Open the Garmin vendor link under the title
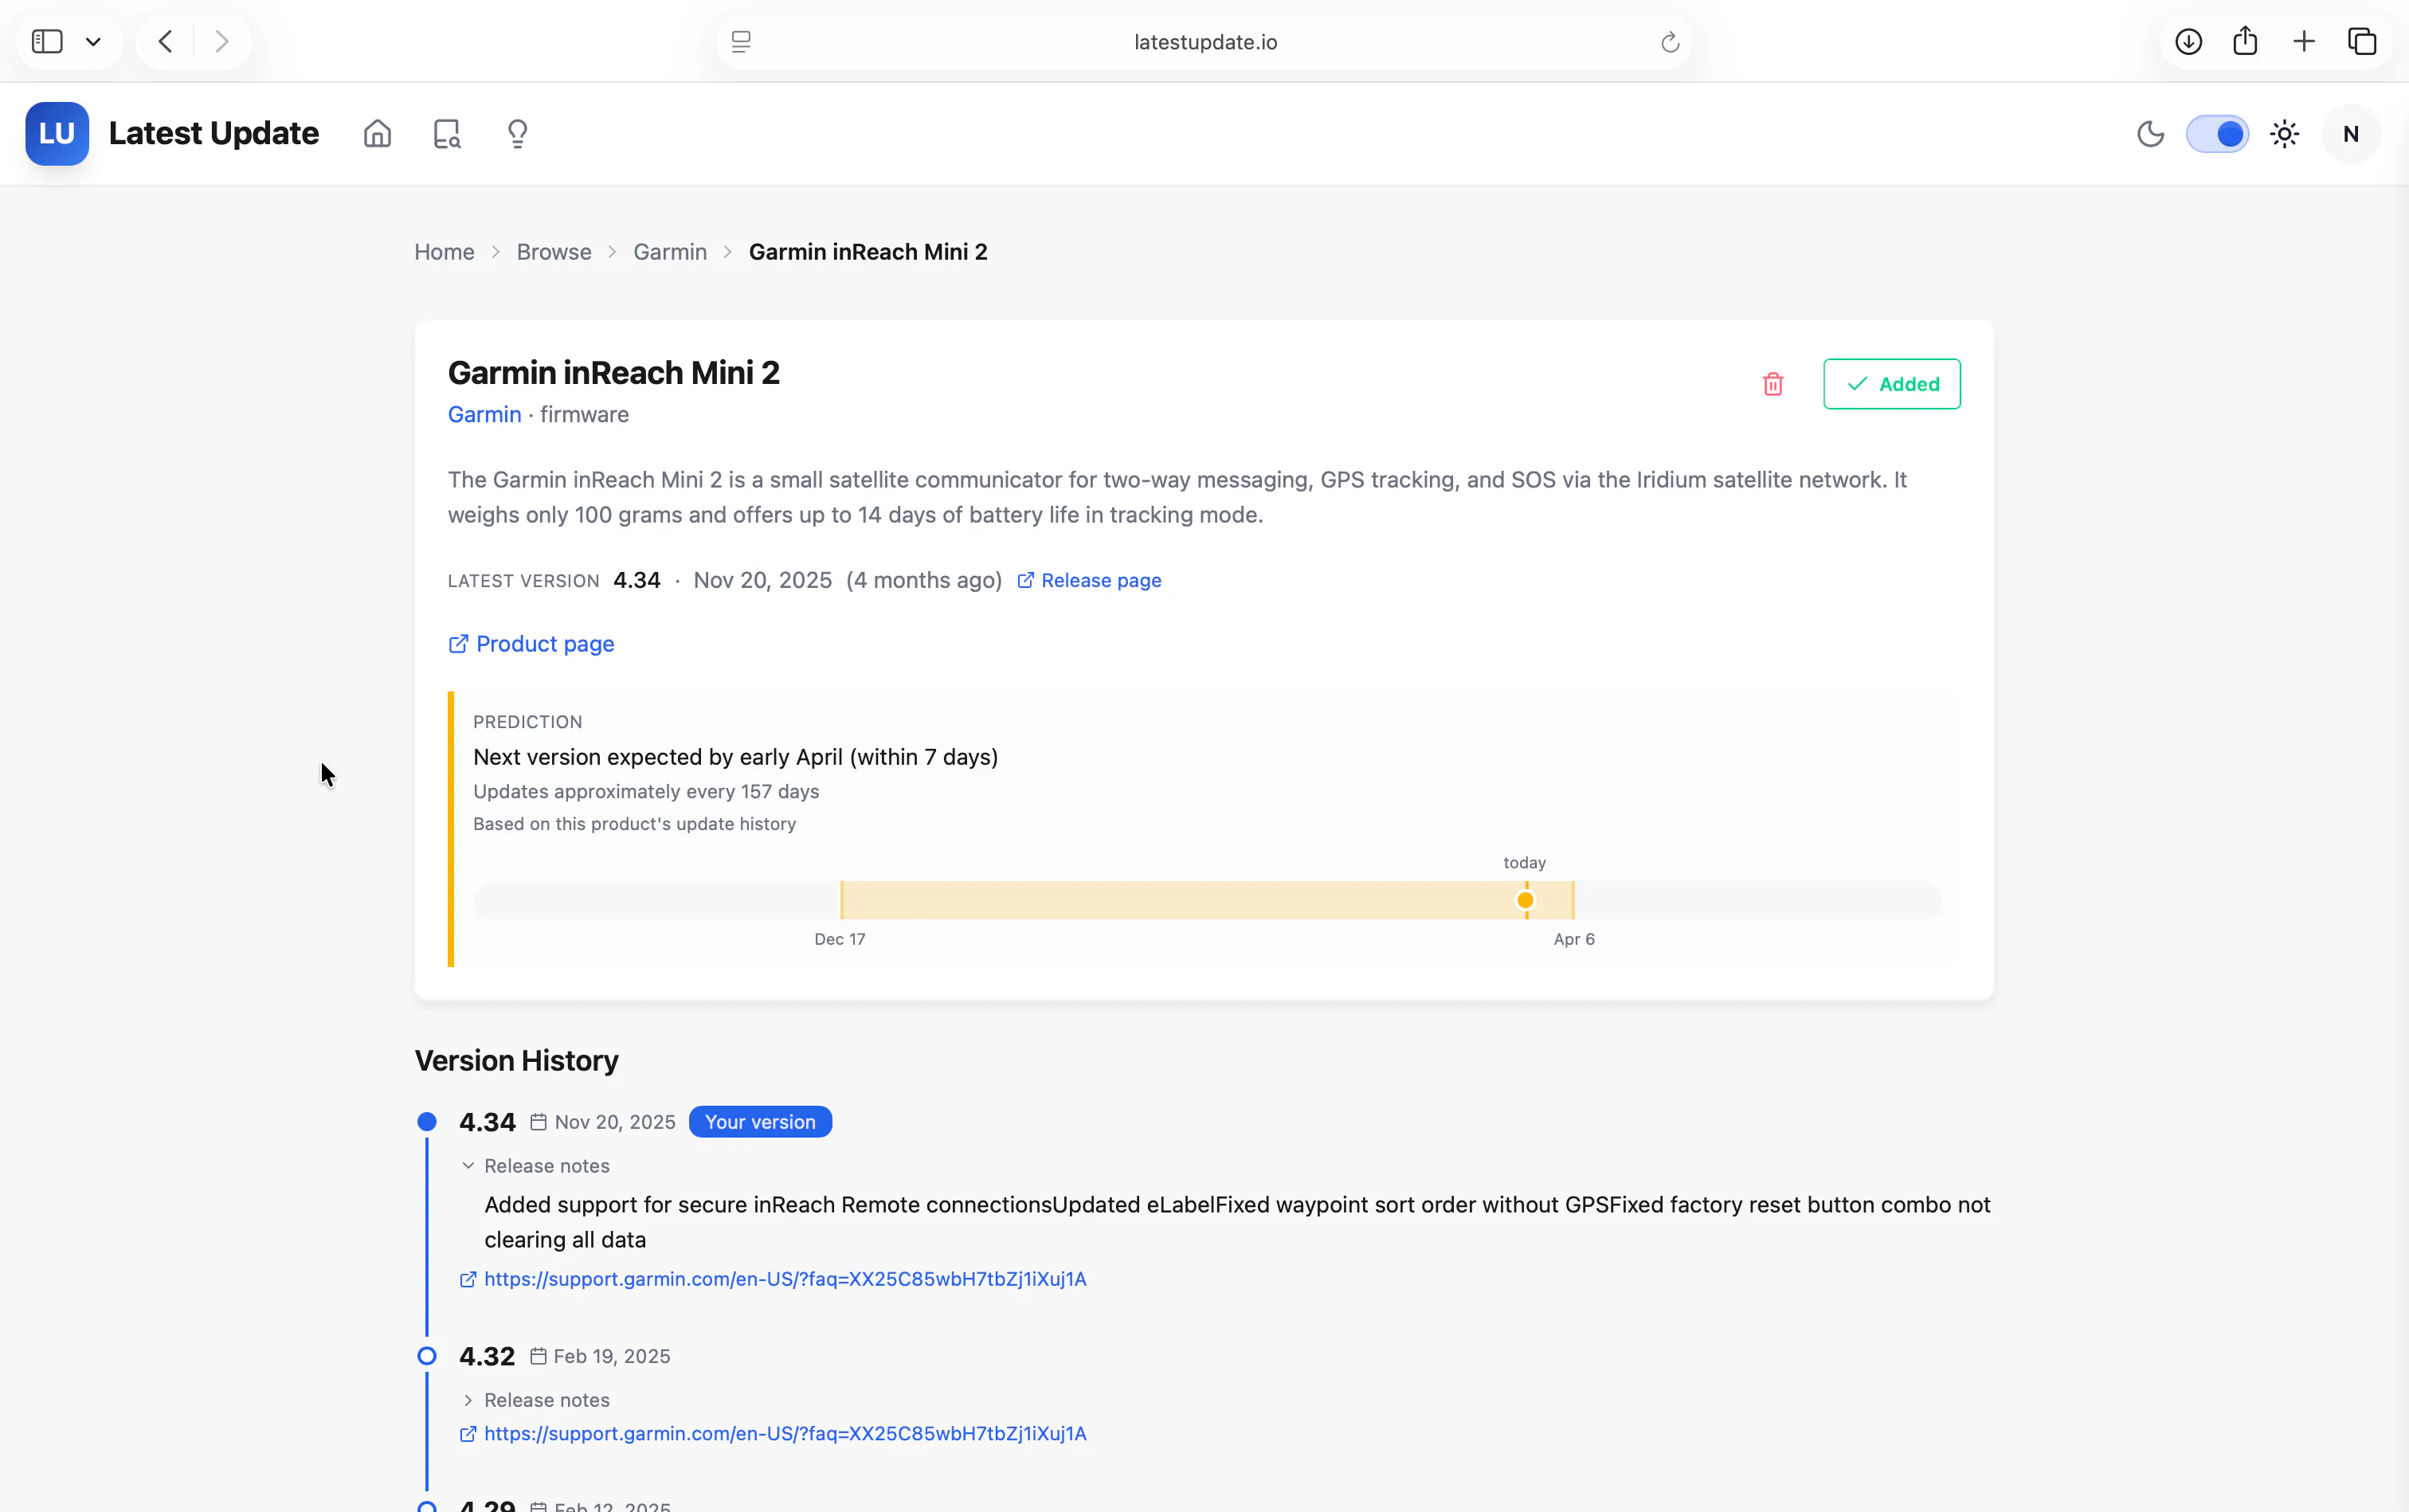This screenshot has height=1512, width=2409. 484,414
